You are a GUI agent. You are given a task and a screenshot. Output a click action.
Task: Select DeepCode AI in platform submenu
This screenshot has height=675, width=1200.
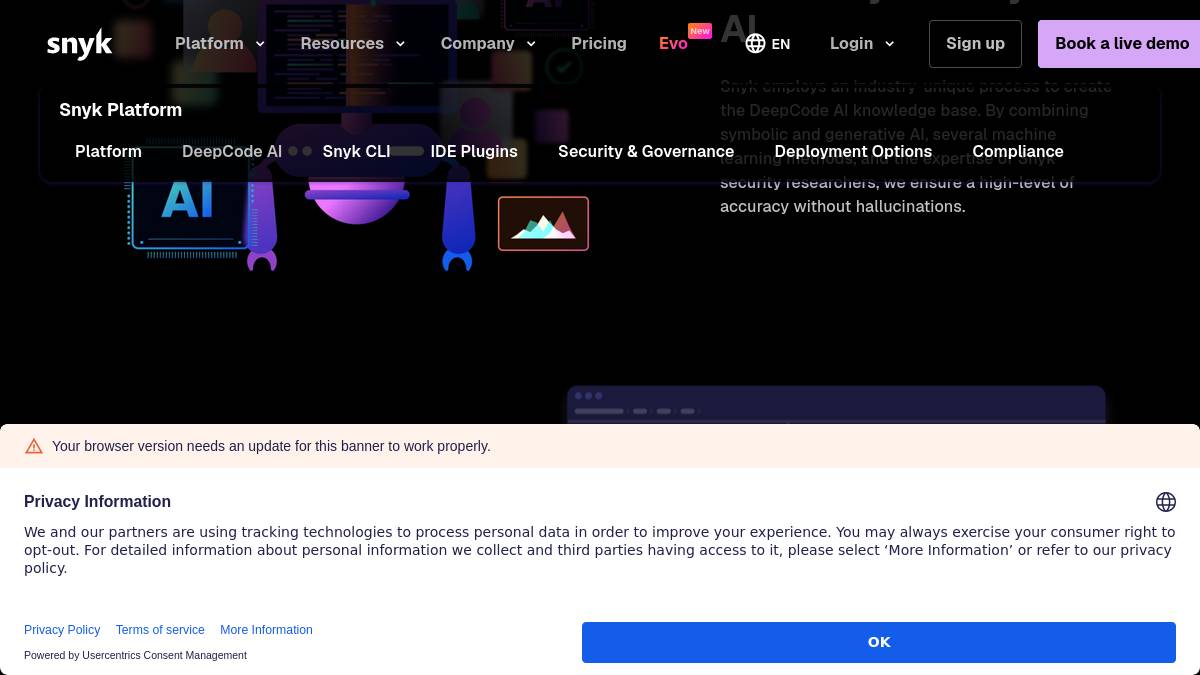pyautogui.click(x=232, y=152)
